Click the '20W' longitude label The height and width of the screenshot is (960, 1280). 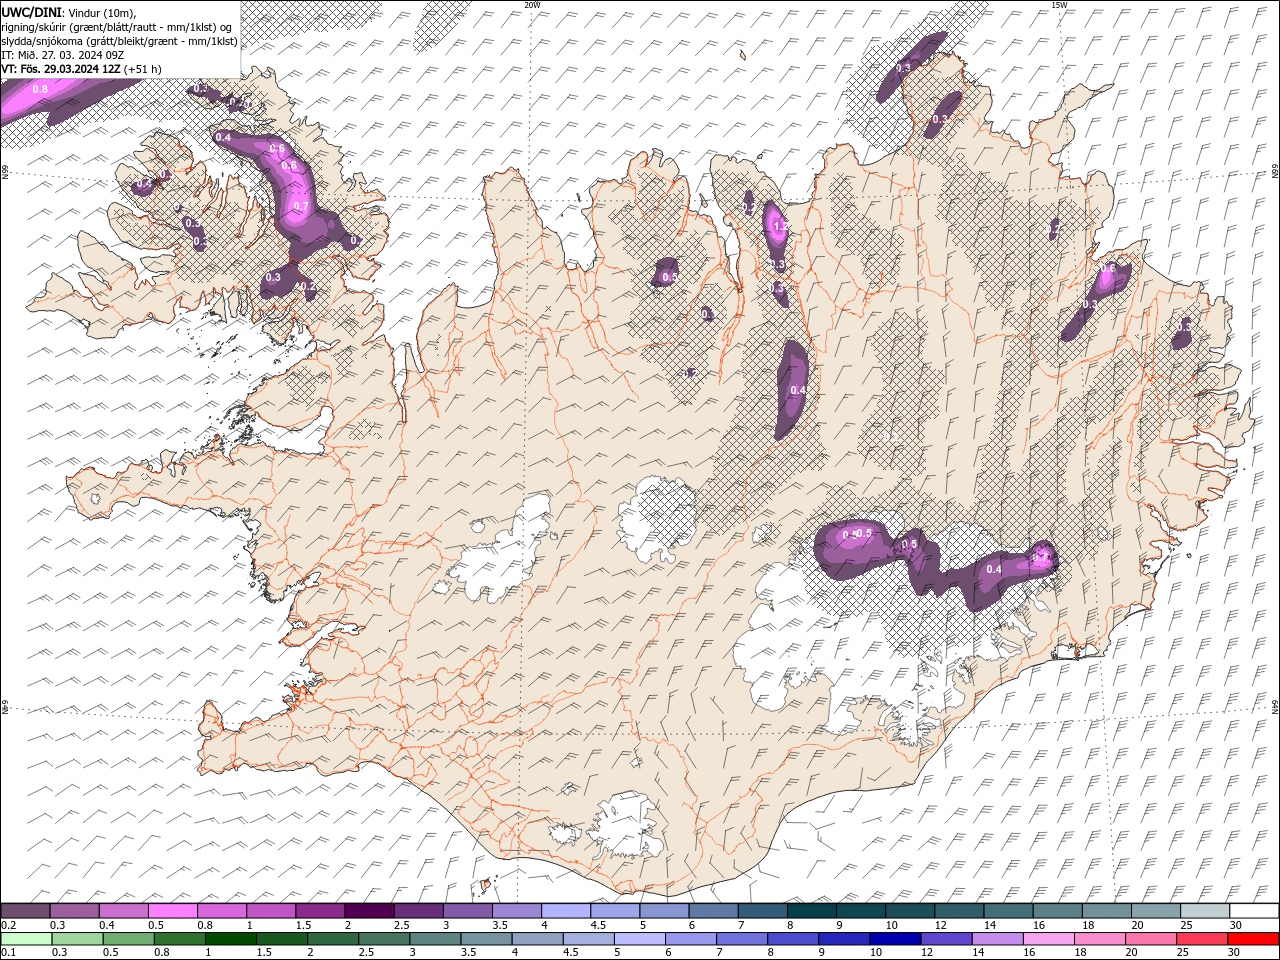tap(532, 5)
